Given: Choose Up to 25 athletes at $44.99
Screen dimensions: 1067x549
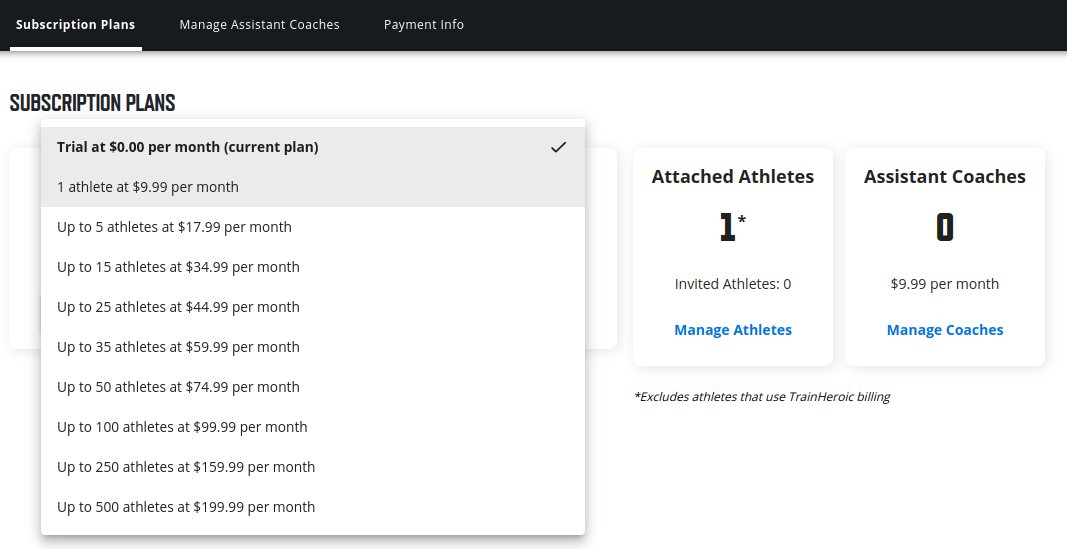Looking at the screenshot, I should point(178,307).
